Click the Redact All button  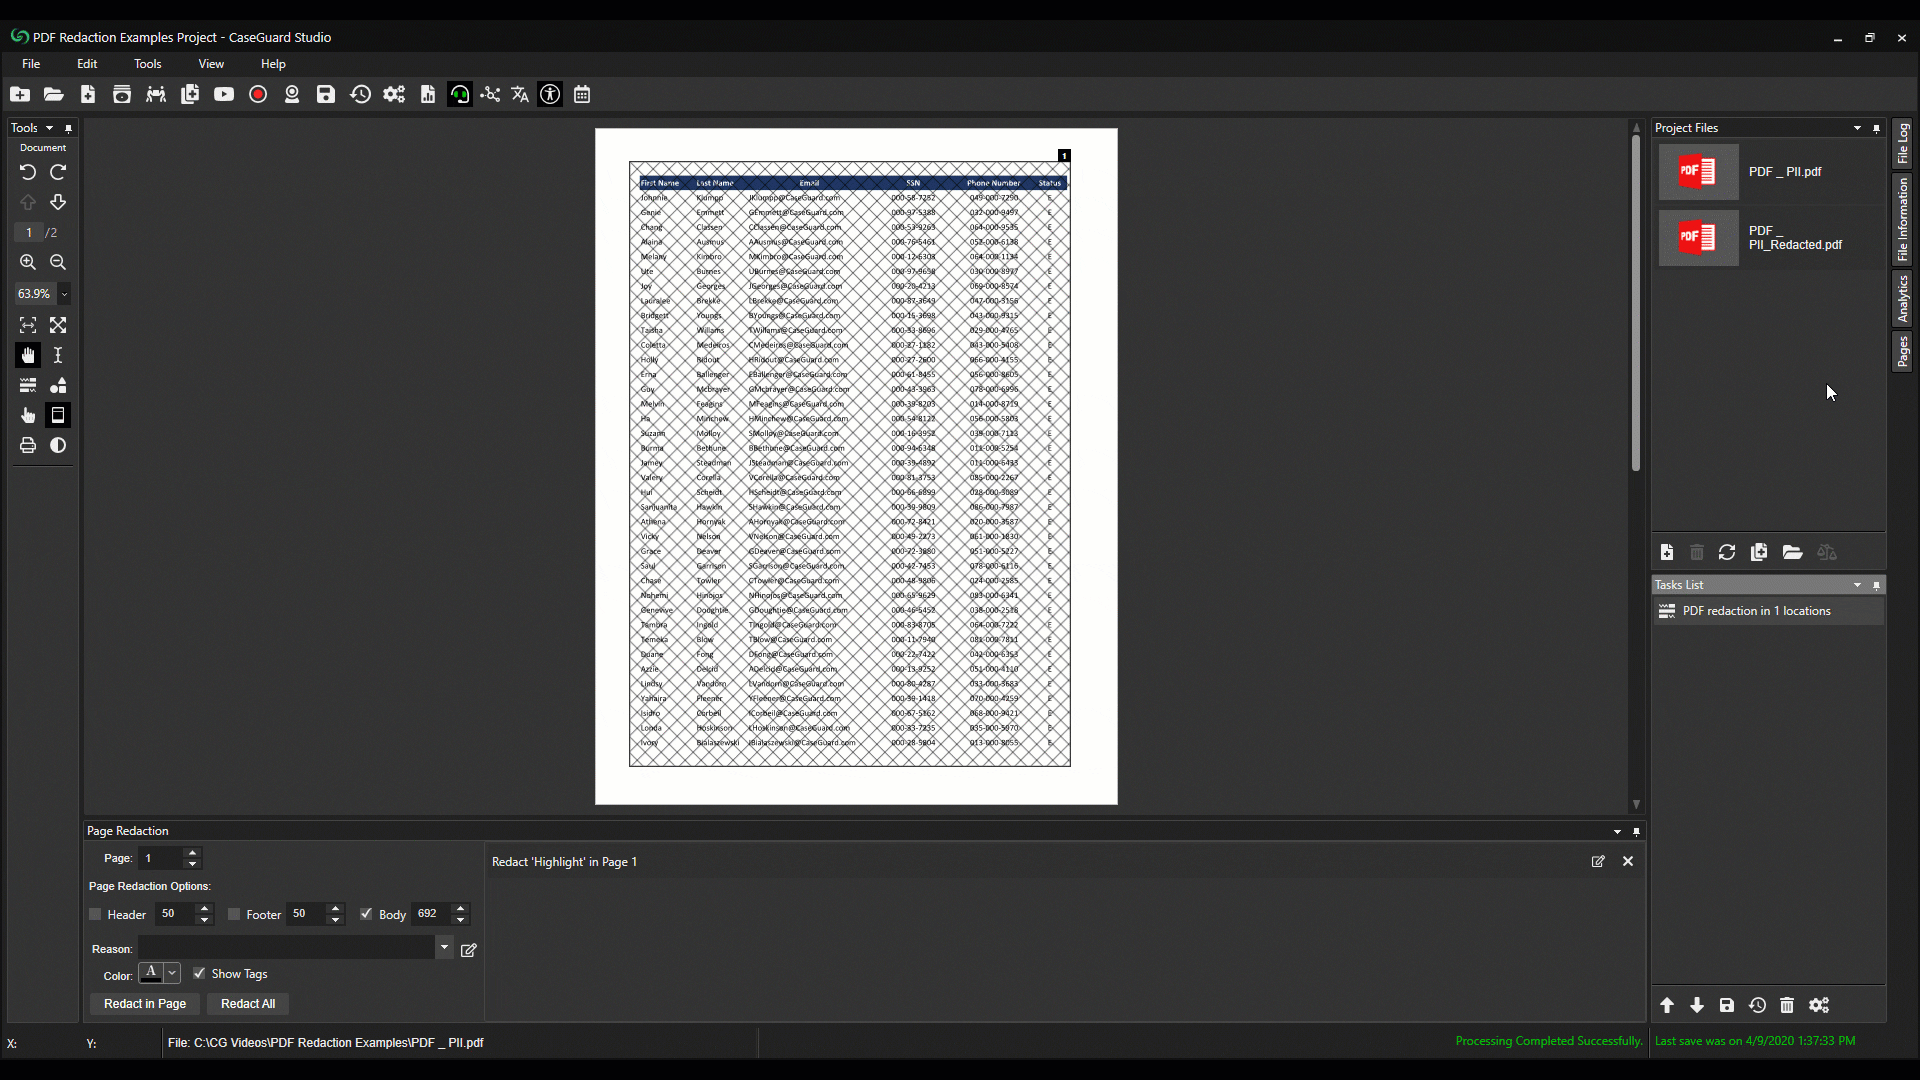coord(247,1004)
